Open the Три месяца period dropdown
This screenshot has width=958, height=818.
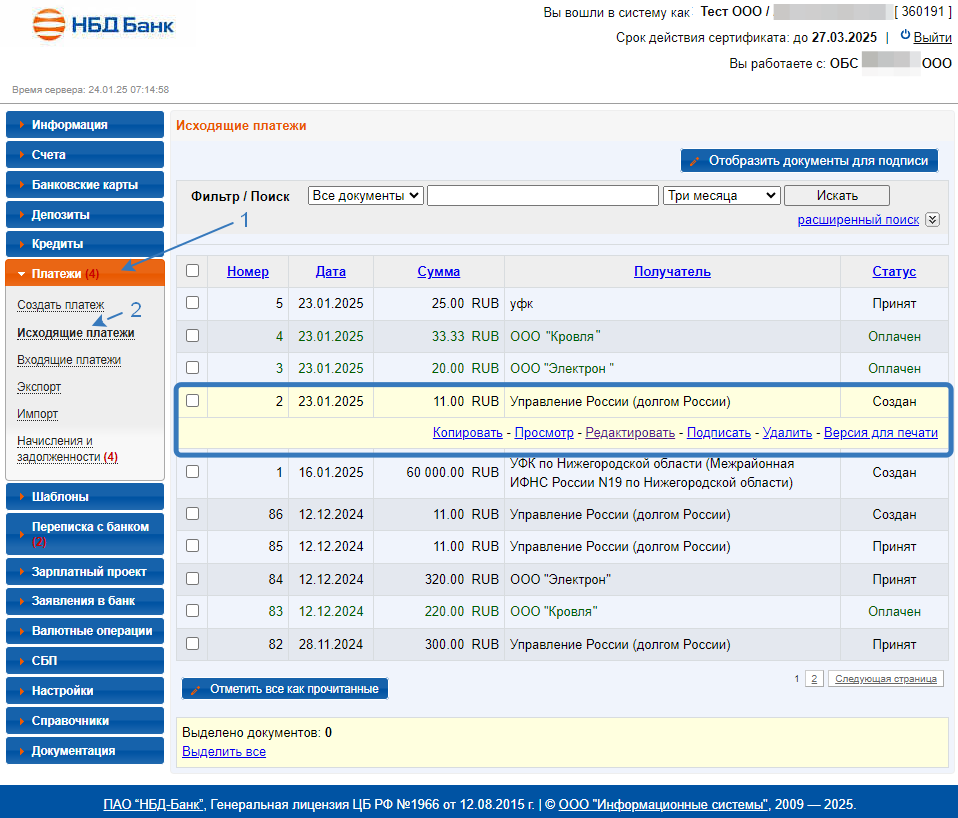pyautogui.click(x=720, y=196)
